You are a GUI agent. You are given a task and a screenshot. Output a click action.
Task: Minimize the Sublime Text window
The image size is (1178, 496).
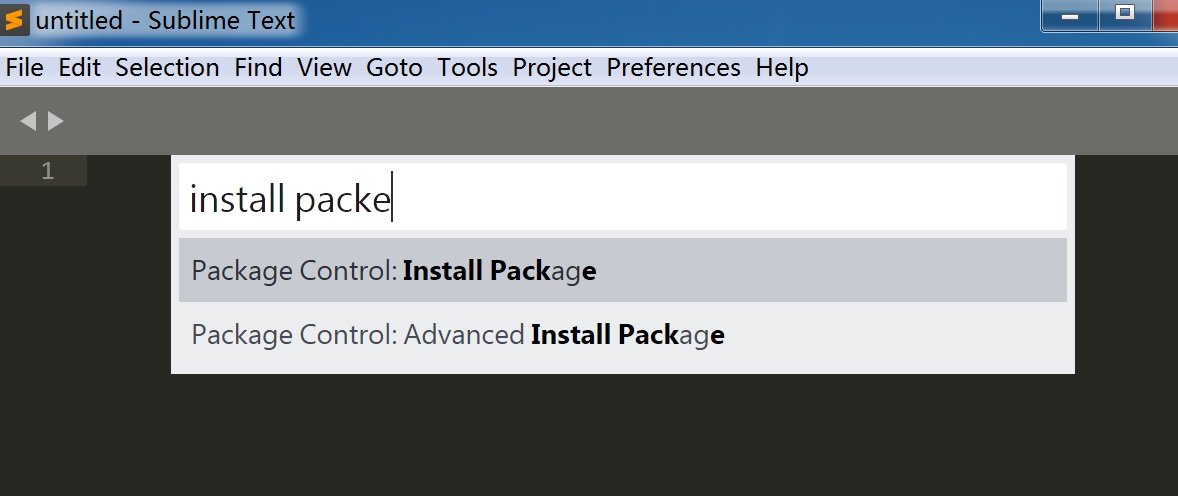[1070, 16]
